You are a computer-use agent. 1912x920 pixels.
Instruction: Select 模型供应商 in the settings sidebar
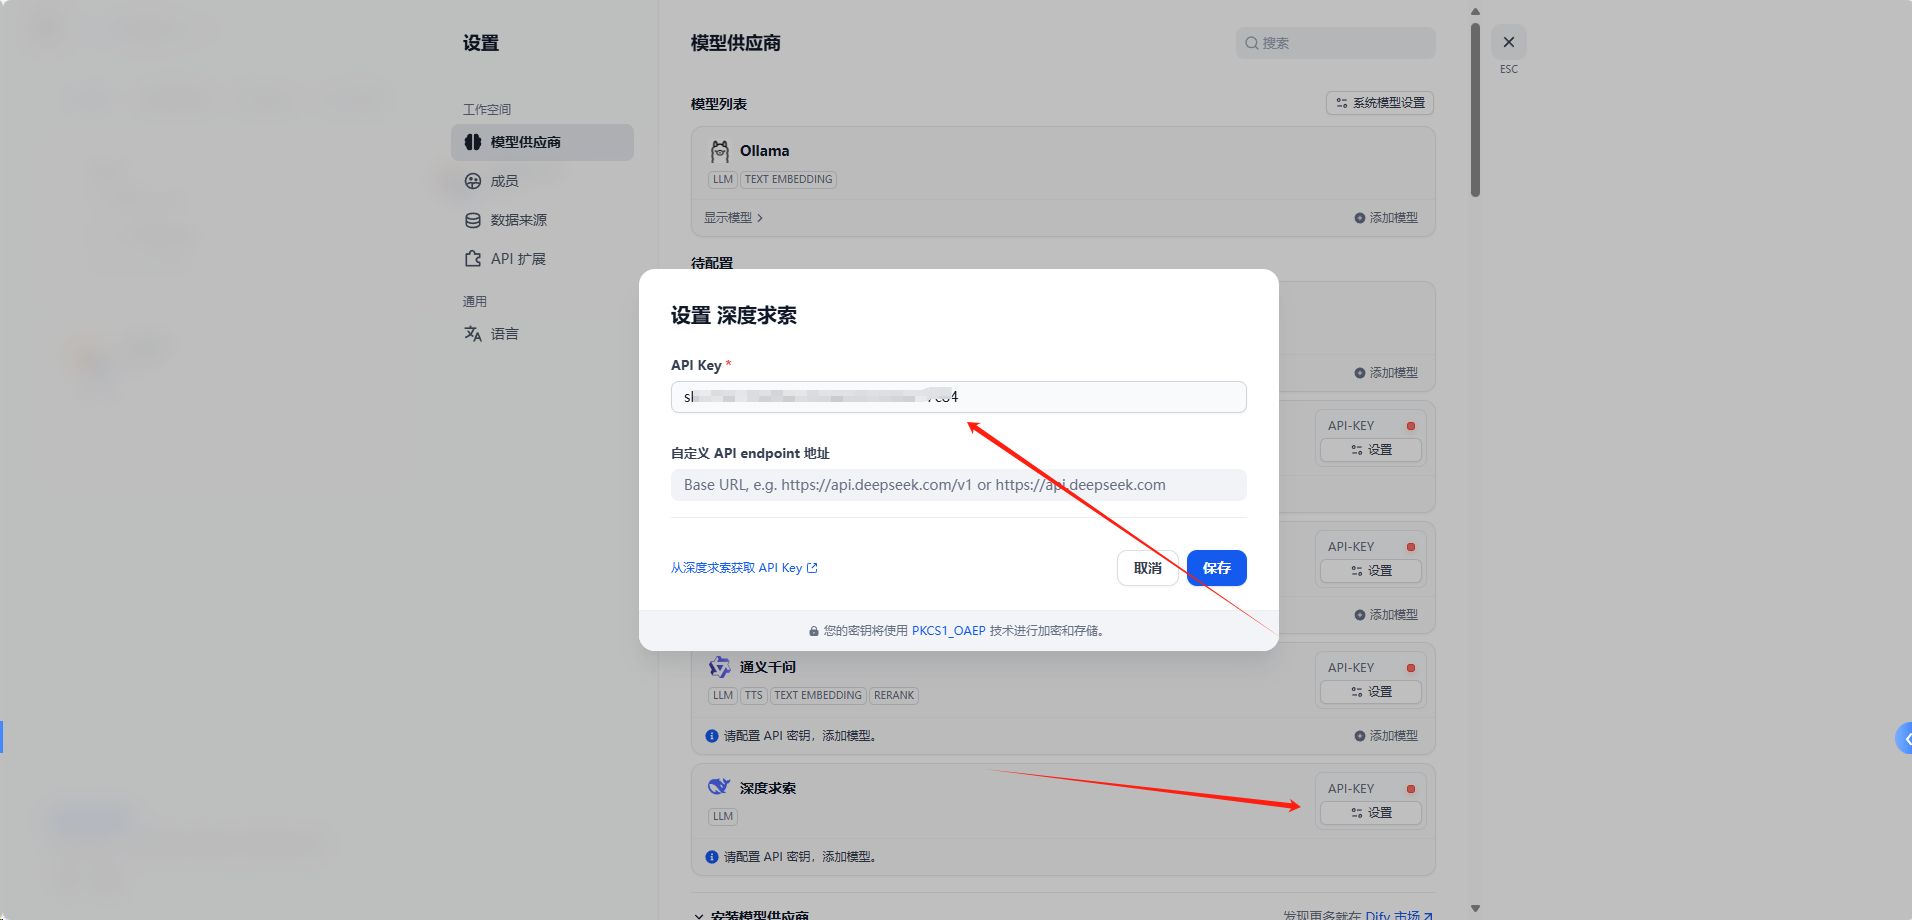[542, 142]
